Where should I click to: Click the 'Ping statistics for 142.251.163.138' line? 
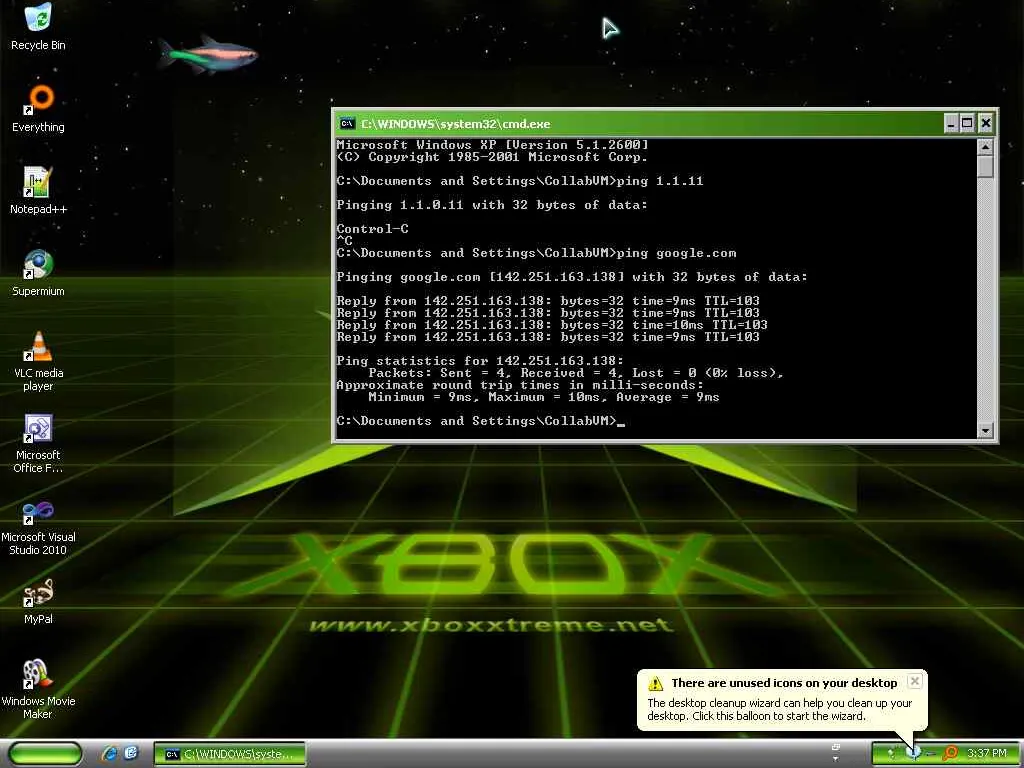[480, 360]
